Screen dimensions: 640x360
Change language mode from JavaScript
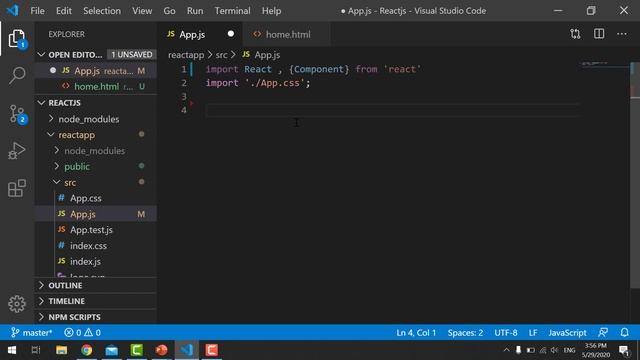tap(567, 333)
